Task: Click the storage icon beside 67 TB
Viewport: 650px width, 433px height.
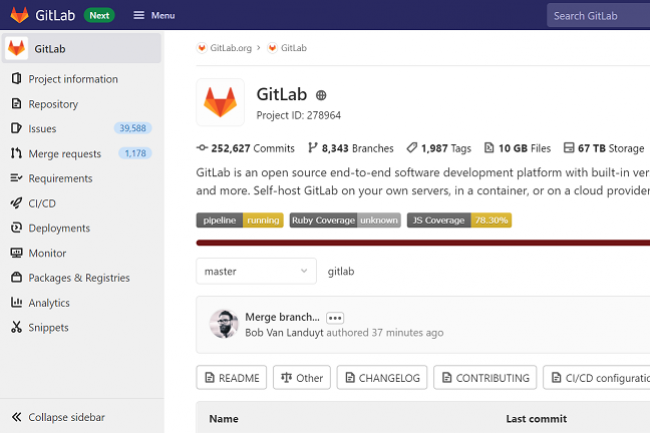Action: (x=569, y=148)
